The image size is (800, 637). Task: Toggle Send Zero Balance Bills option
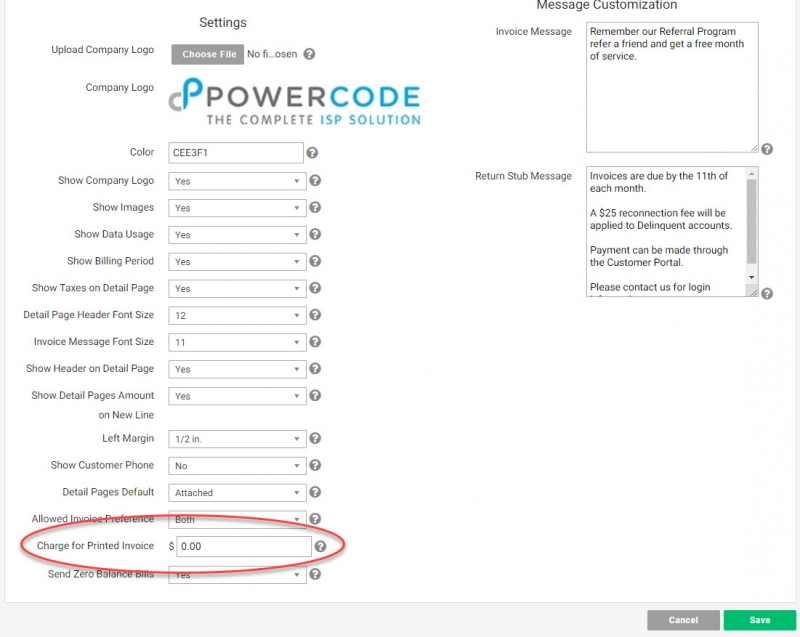pyautogui.click(x=236, y=575)
